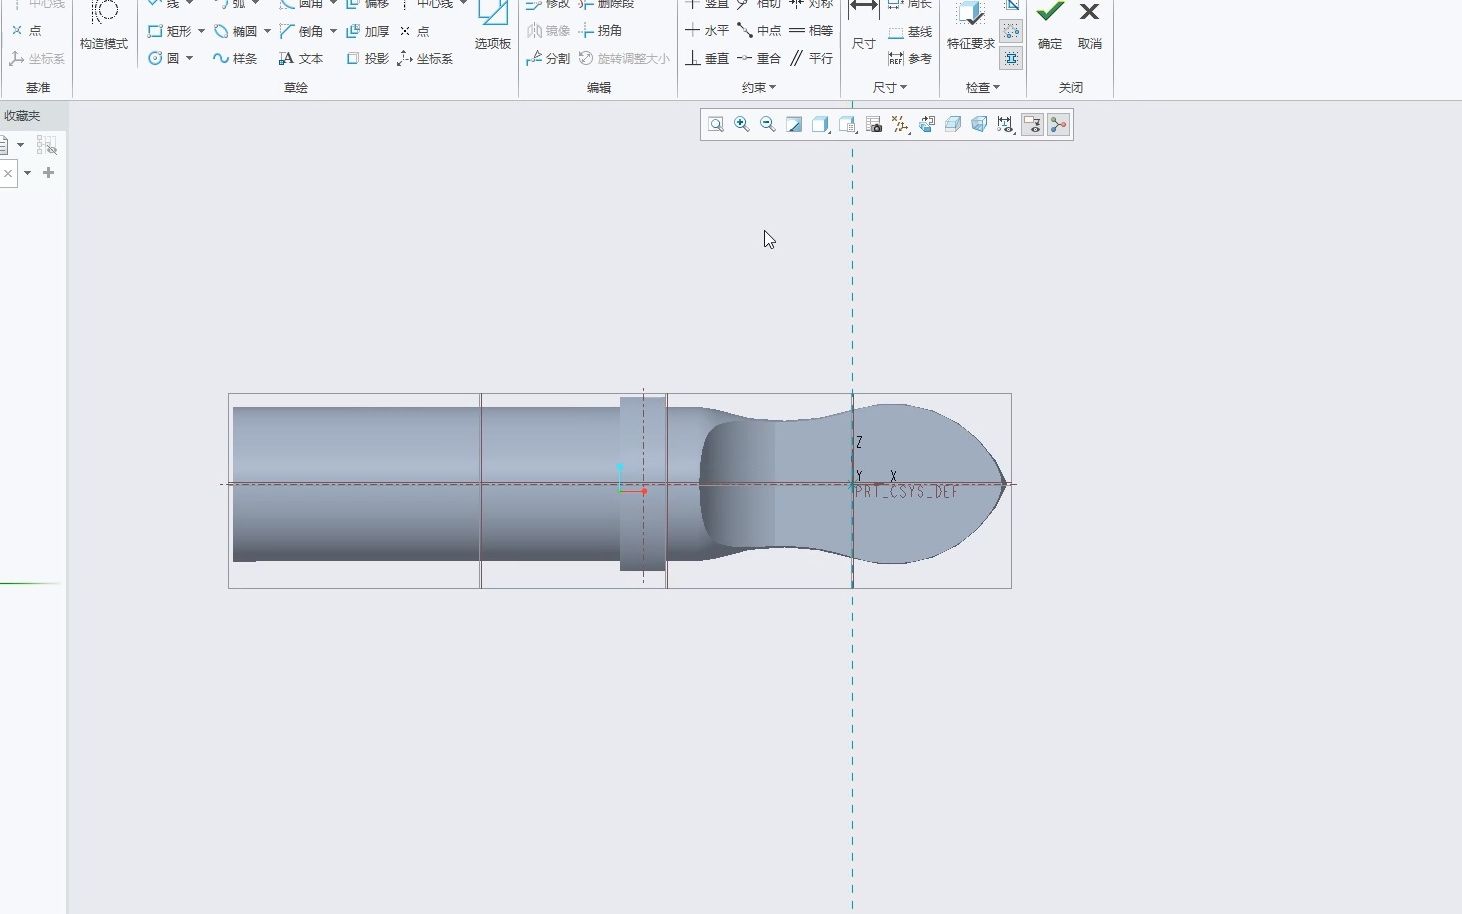
Task: Confirm sketch with 确定 checkmark
Action: pyautogui.click(x=1050, y=27)
